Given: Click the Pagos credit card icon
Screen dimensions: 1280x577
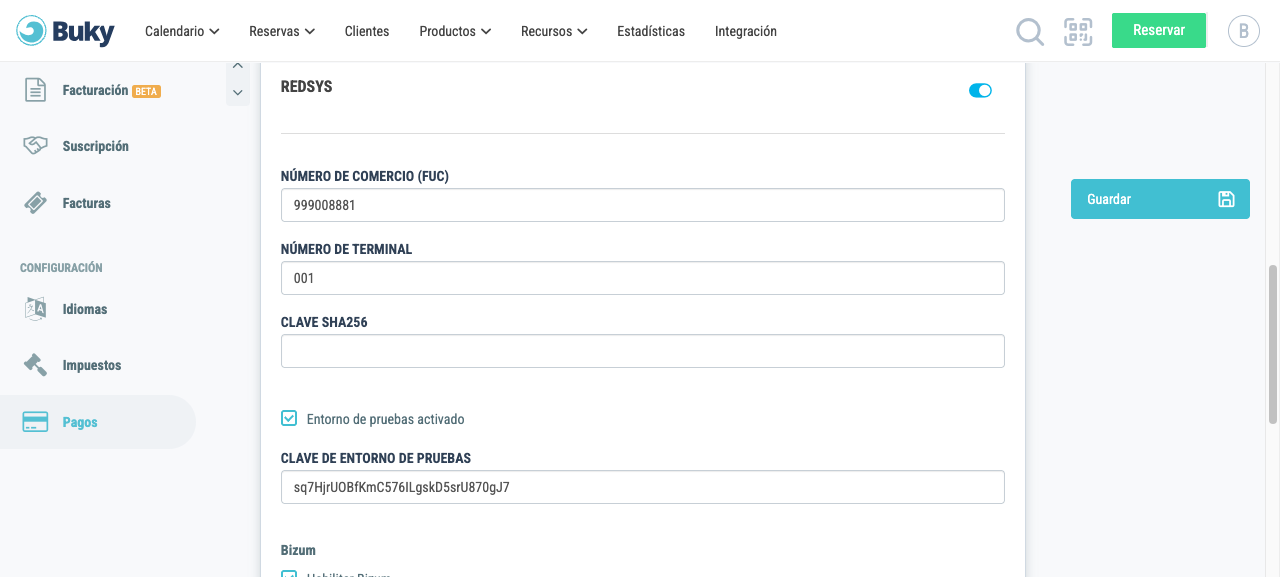Looking at the screenshot, I should 35,422.
